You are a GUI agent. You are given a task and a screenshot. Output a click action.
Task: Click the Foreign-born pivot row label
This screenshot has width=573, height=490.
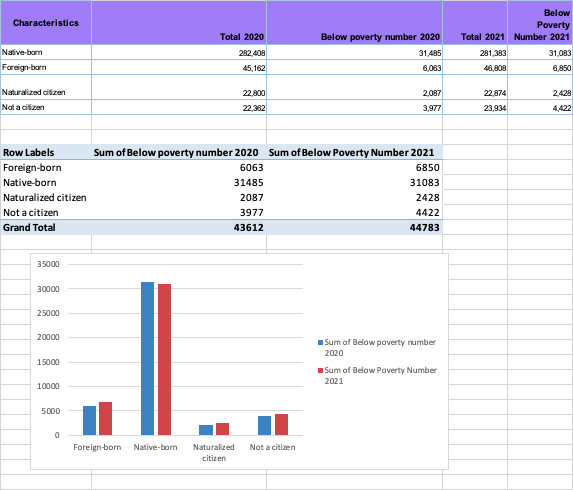tap(46, 167)
